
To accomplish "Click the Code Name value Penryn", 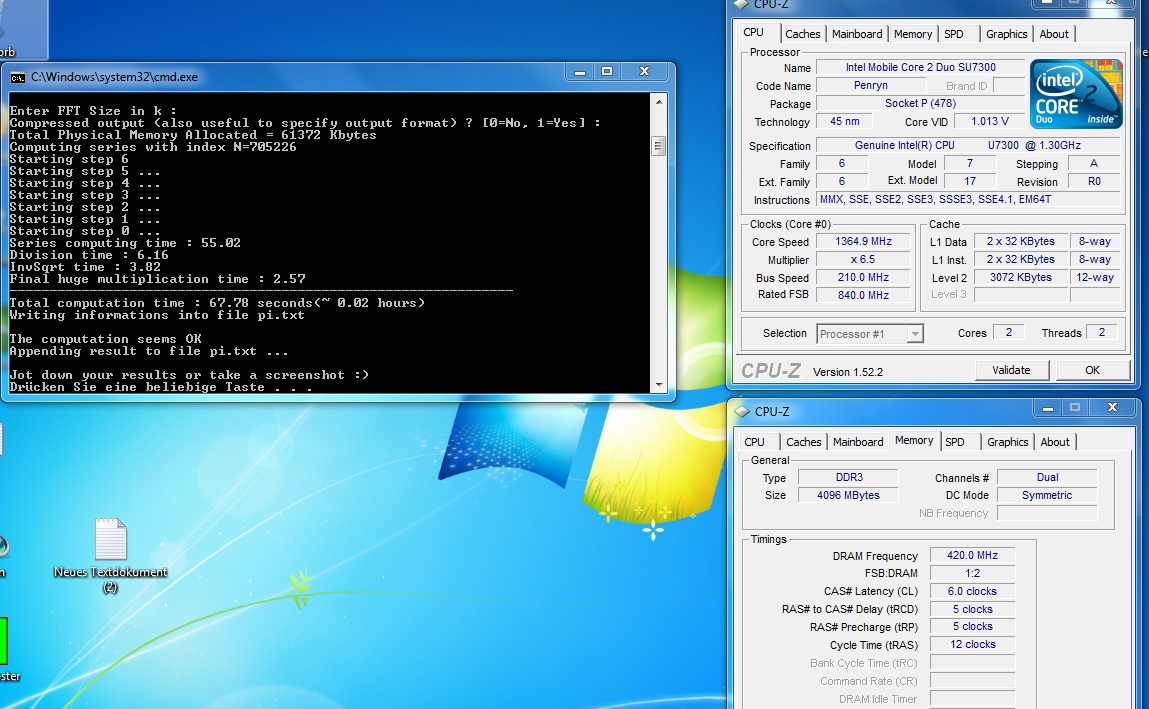I will [x=871, y=86].
